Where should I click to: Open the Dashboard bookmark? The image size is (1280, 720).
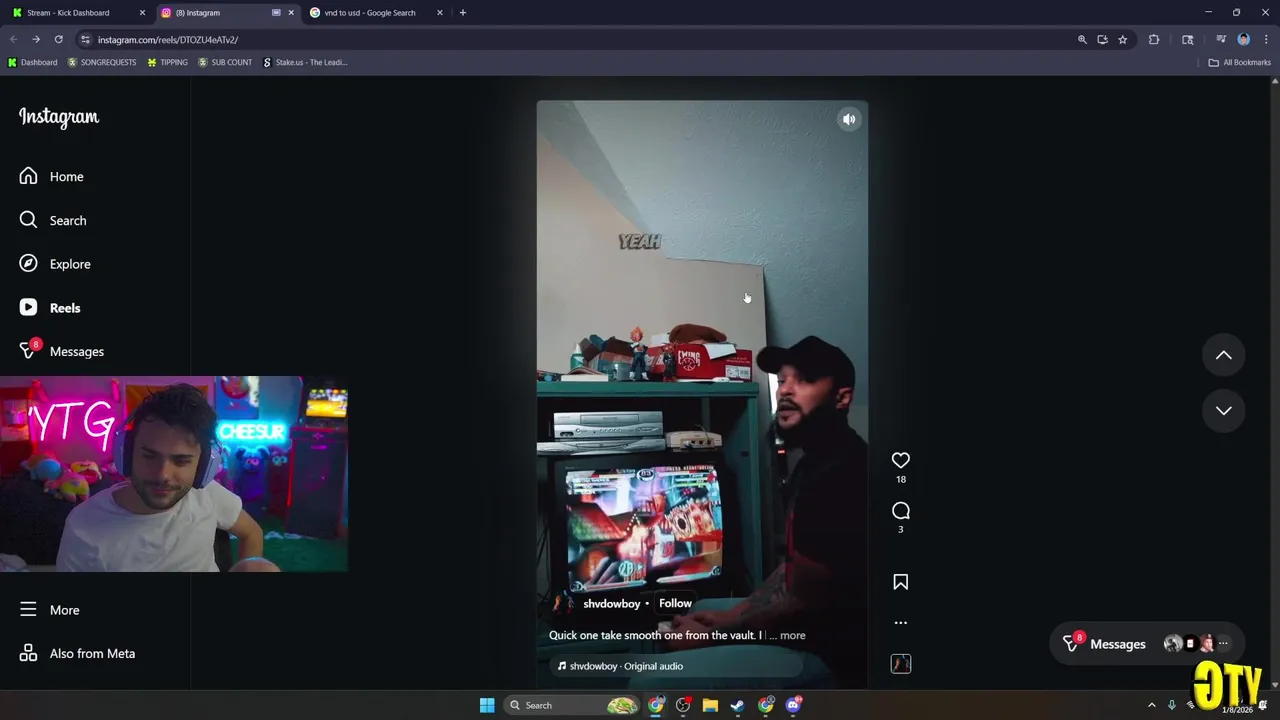(32, 62)
